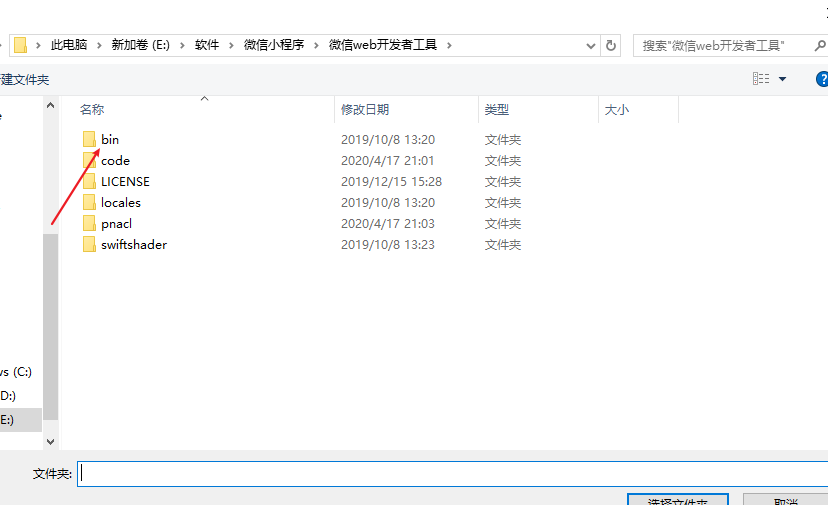Click the address bar folder icon
Screen dimensions: 828x505
click(20, 45)
